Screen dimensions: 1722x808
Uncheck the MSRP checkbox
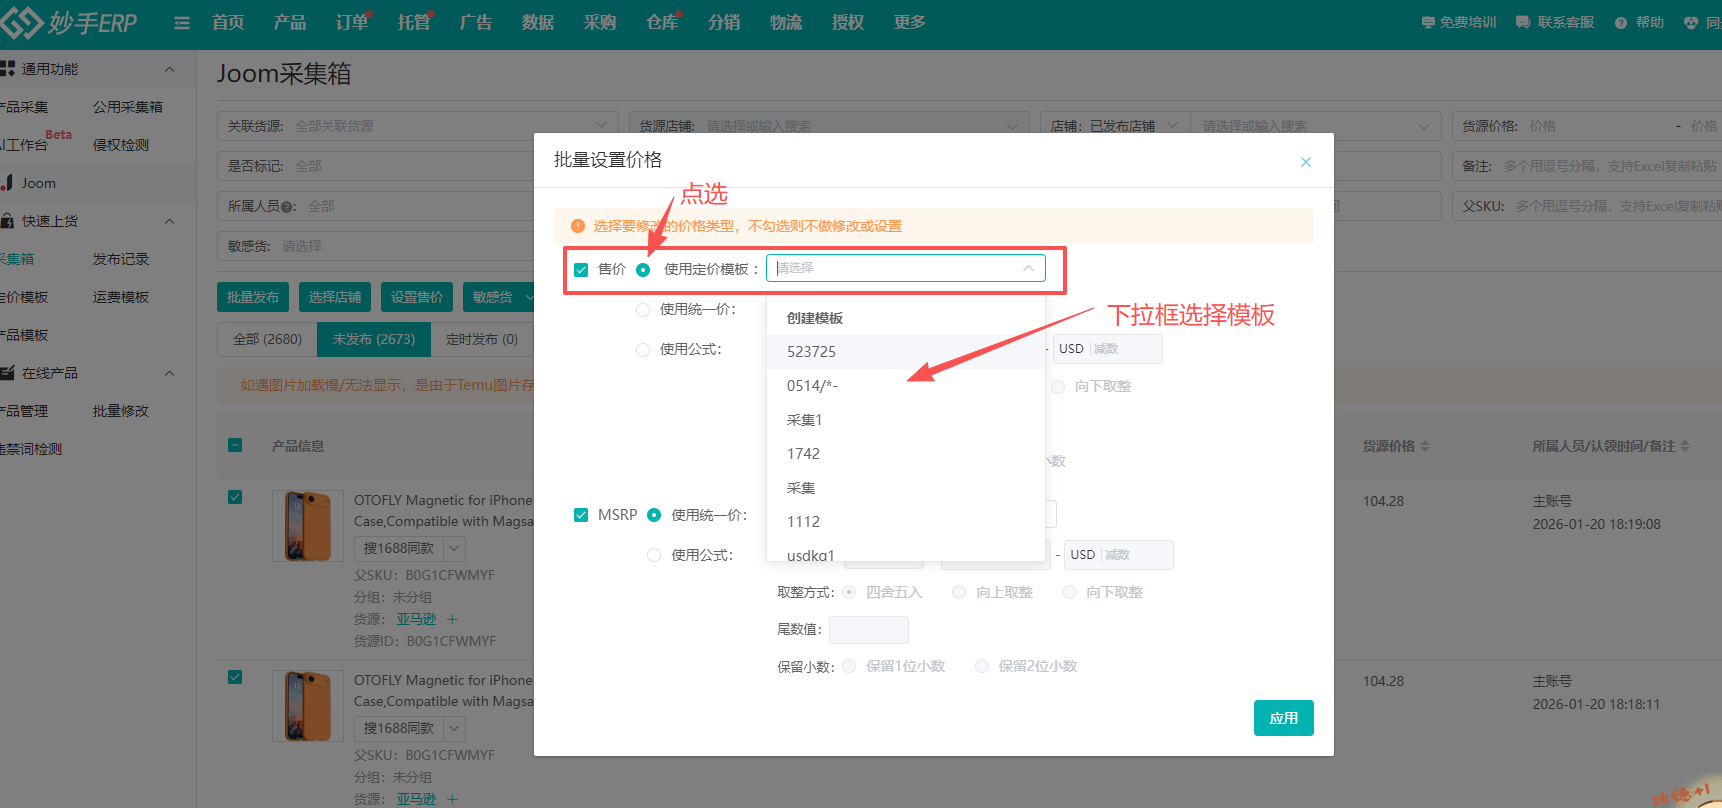click(x=581, y=515)
